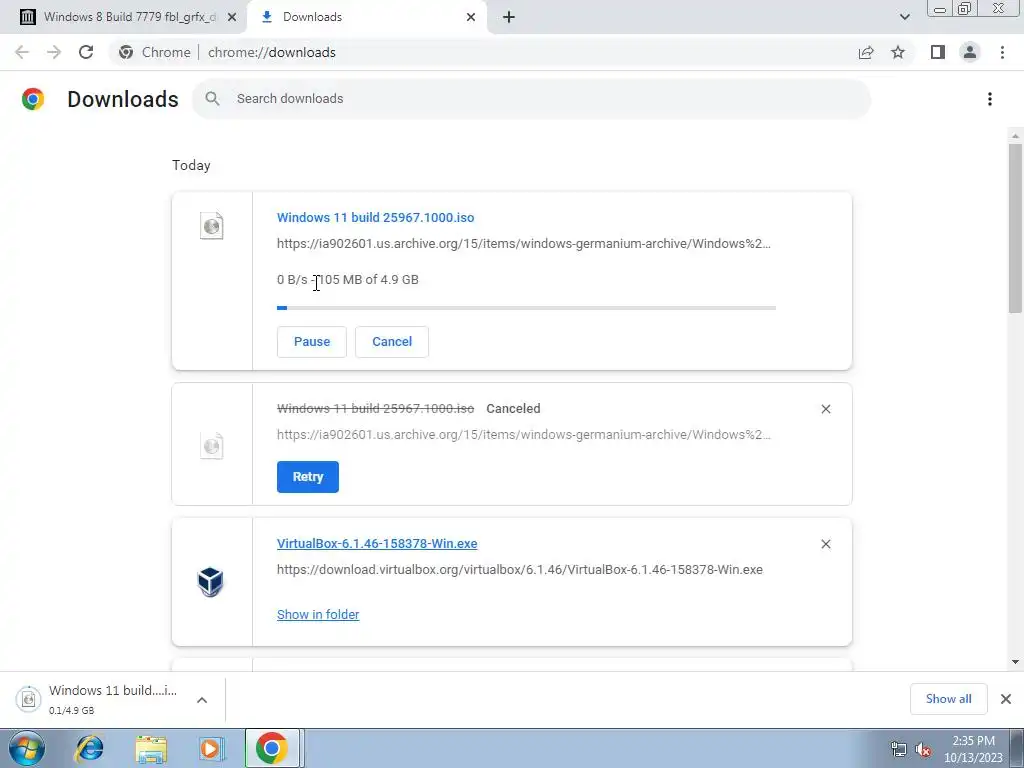Click the Chrome site info chip
This screenshot has height=768, width=1024.
(x=156, y=52)
